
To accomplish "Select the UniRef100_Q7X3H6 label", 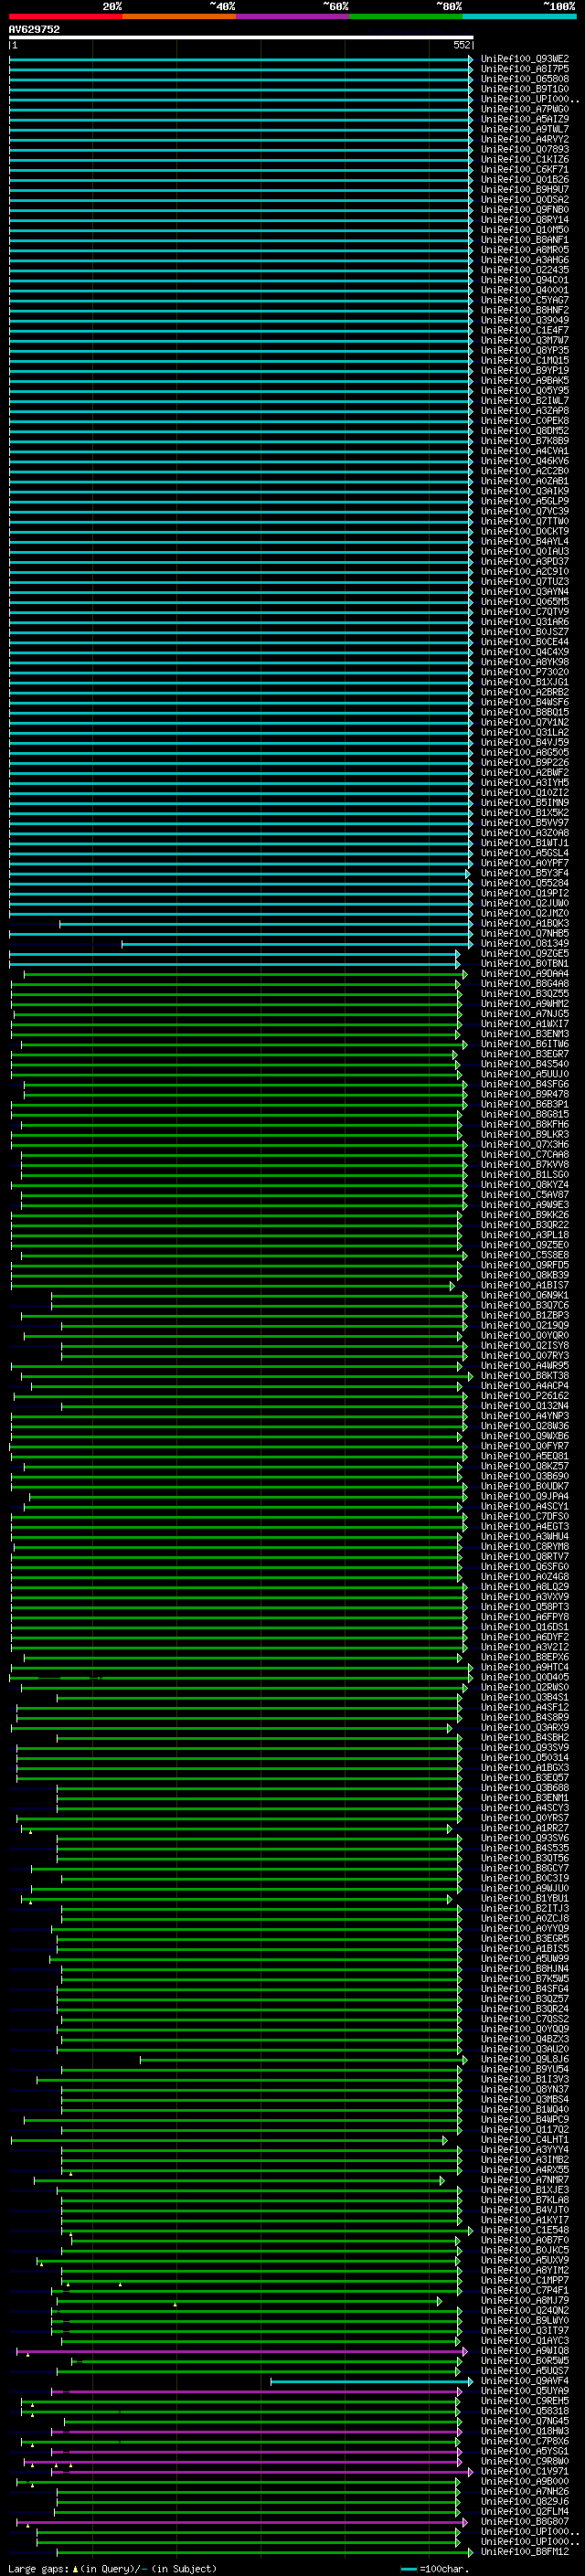I will (525, 1145).
